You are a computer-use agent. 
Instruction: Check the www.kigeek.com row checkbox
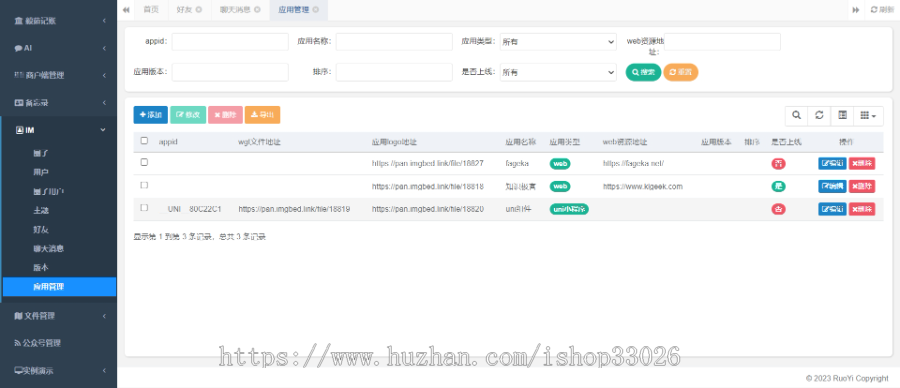click(144, 185)
